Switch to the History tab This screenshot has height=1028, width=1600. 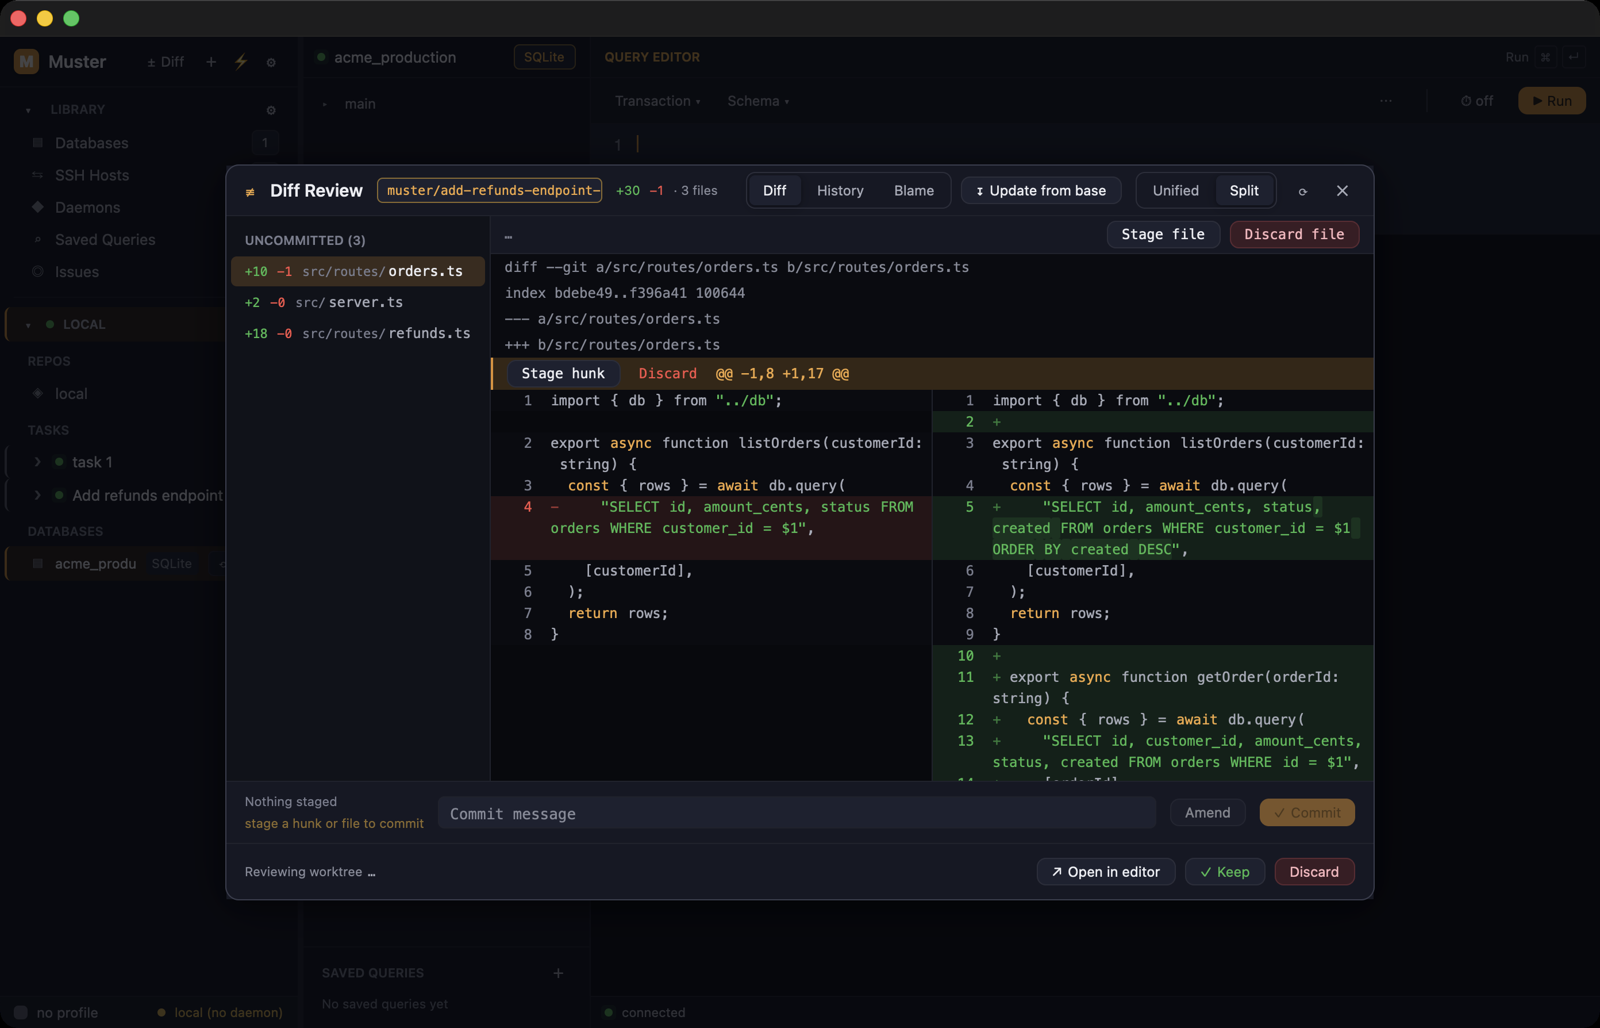click(x=840, y=190)
